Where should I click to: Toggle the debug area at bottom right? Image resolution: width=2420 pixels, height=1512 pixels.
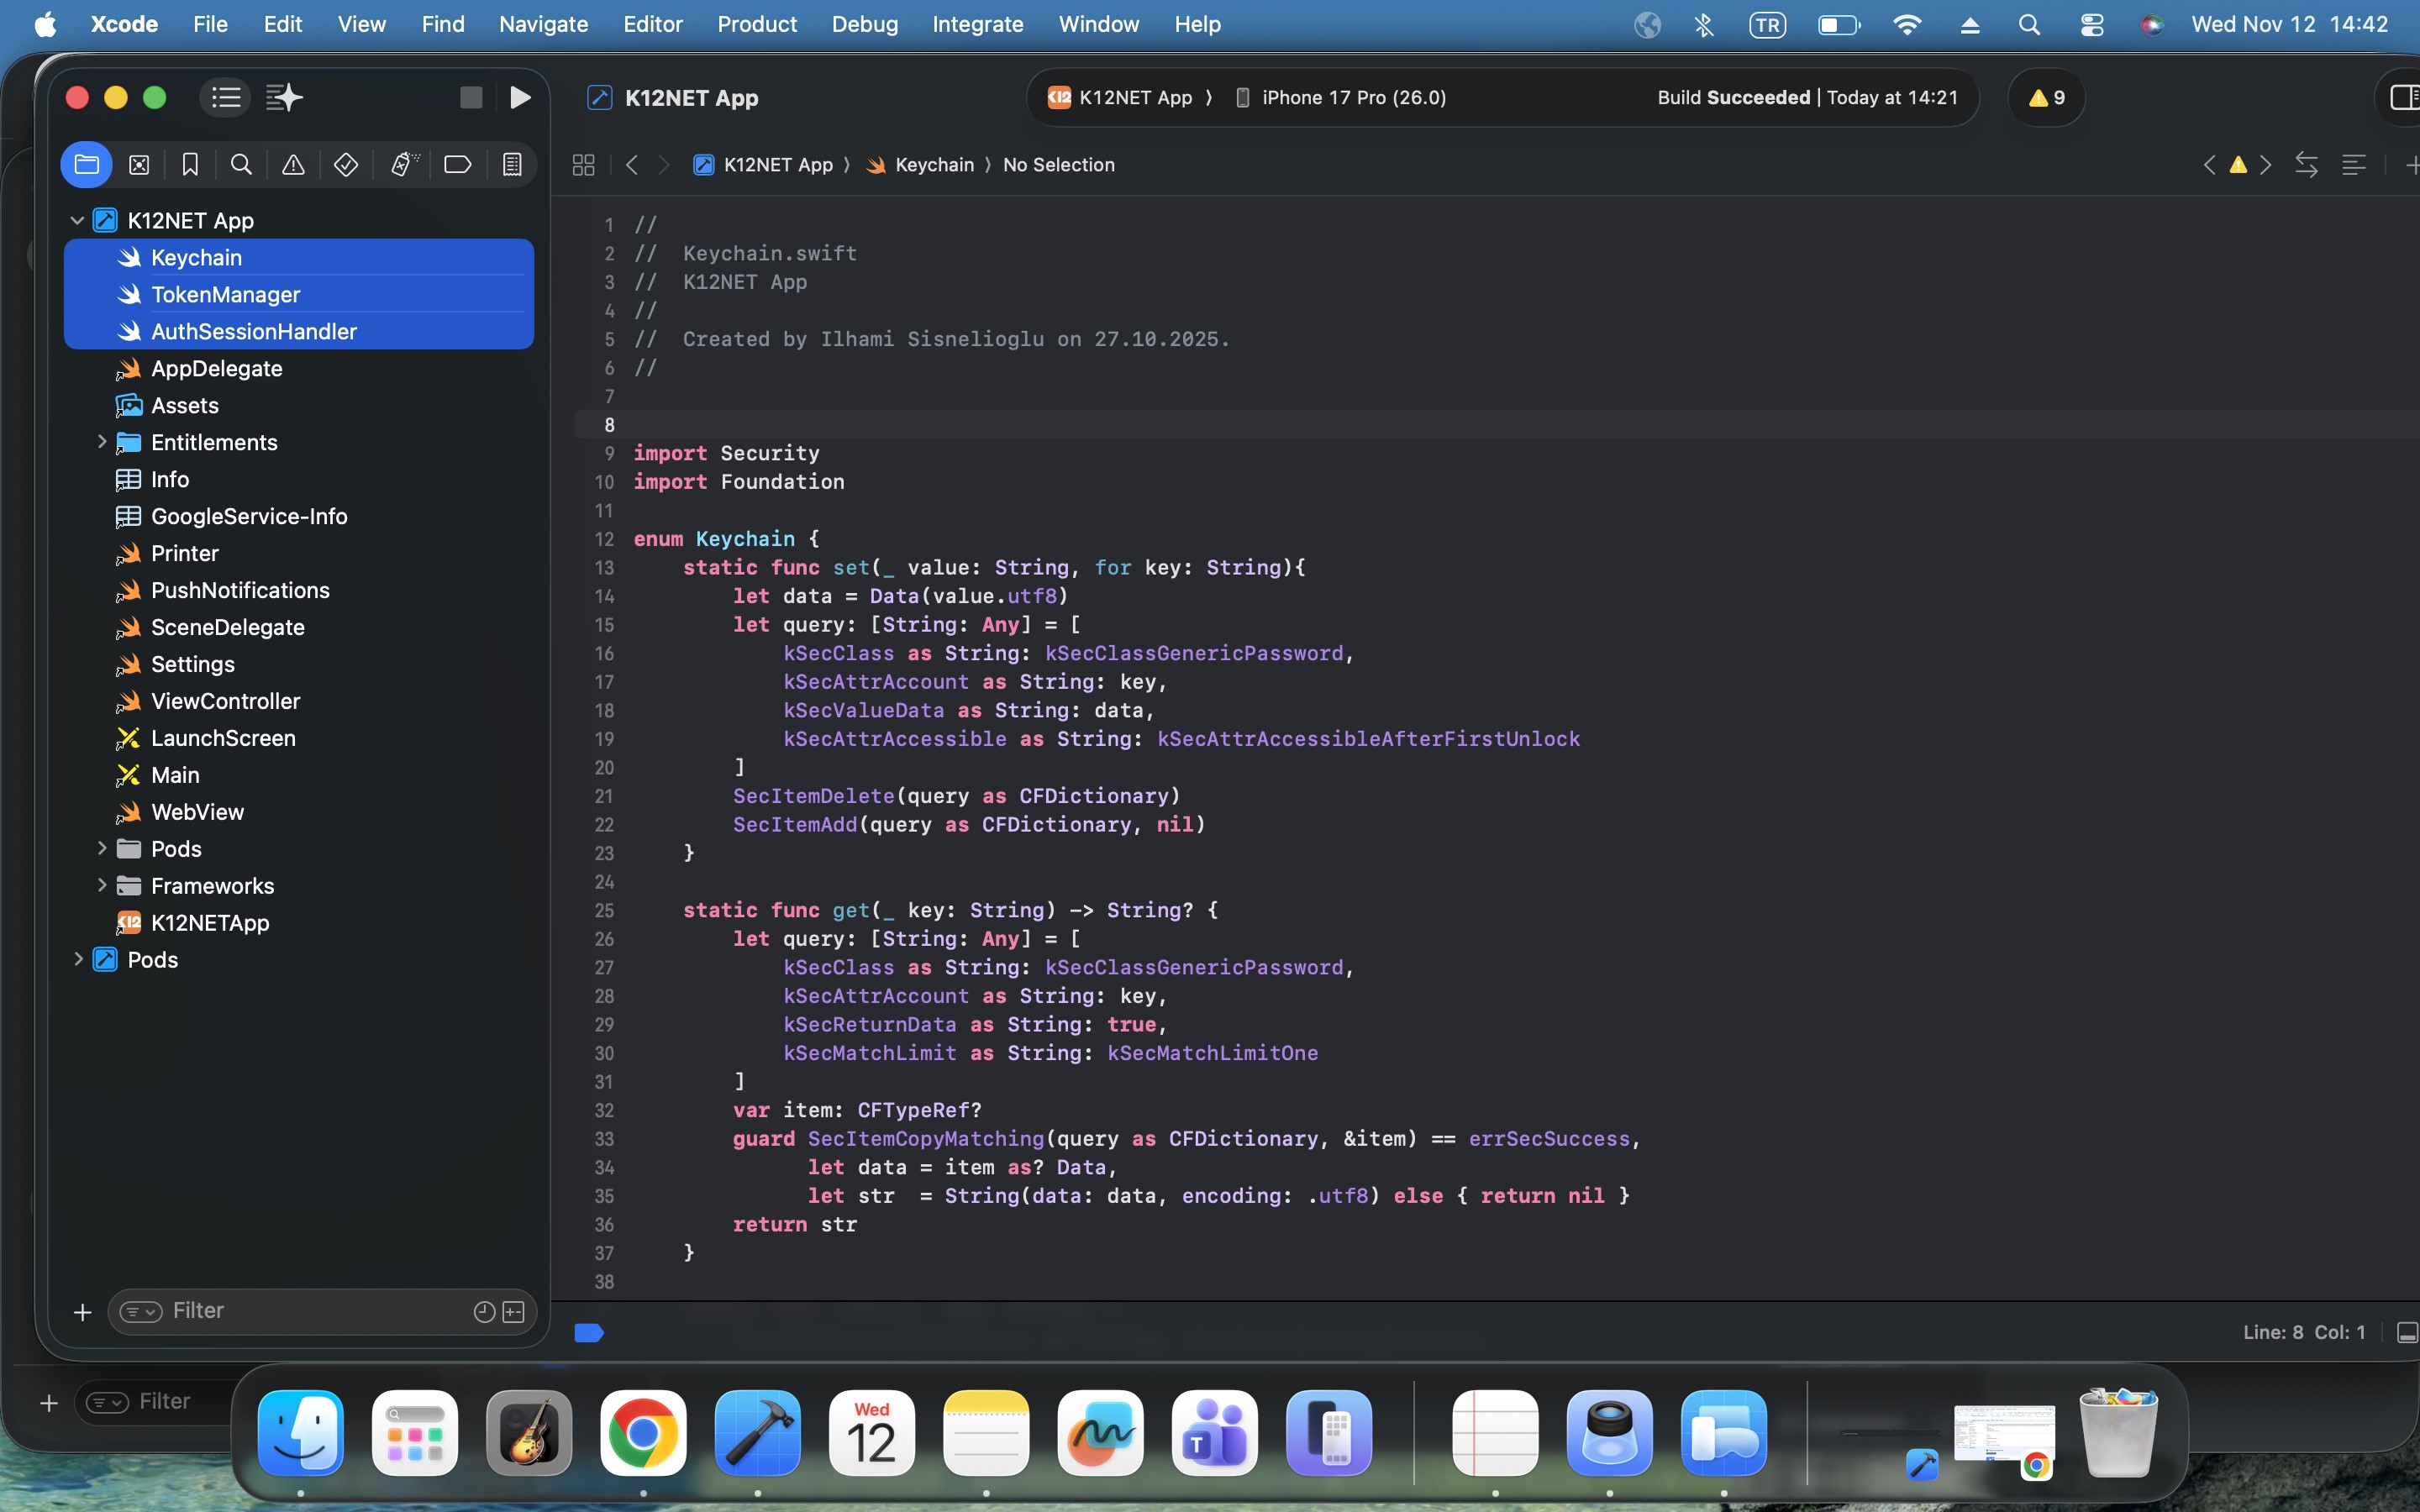tap(2407, 1332)
